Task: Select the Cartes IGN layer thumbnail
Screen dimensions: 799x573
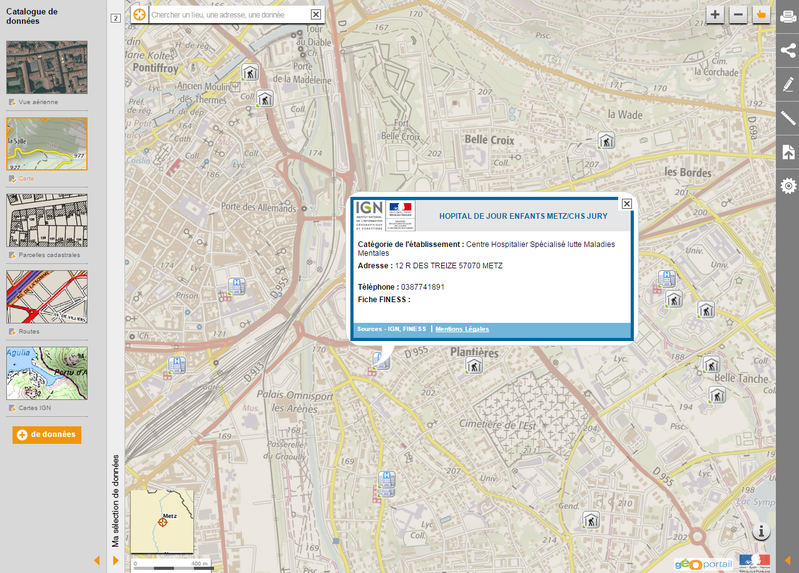Action: click(x=47, y=374)
